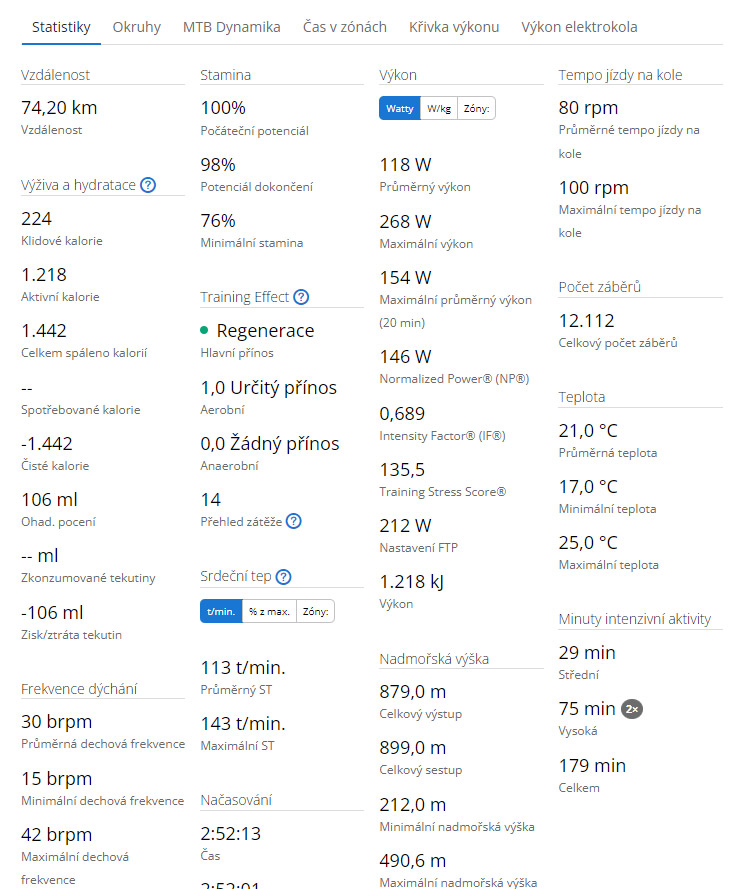Select Watty power unit toggle
Viewport: 743px width, 889px height.
[x=400, y=109]
